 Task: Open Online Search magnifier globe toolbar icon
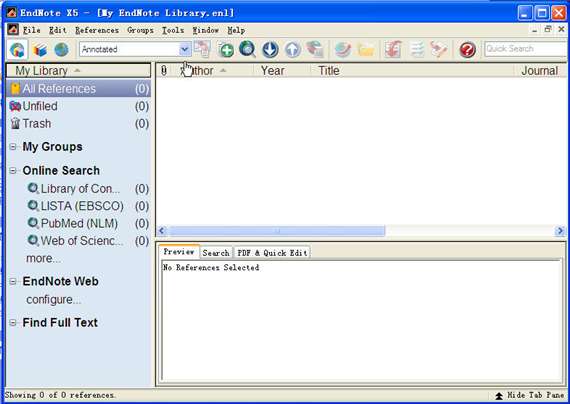248,49
